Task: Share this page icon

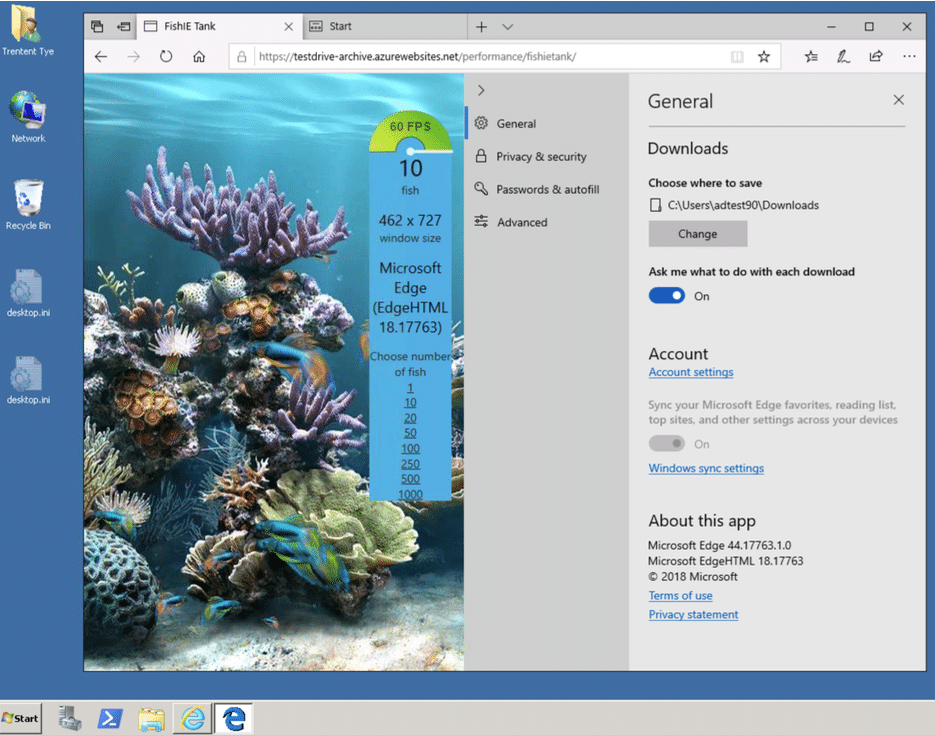Action: point(876,57)
